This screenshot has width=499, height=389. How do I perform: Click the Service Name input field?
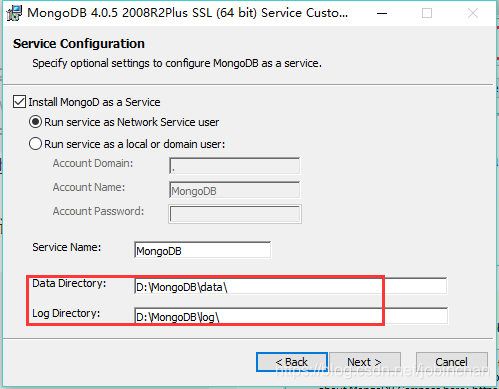[x=203, y=250]
